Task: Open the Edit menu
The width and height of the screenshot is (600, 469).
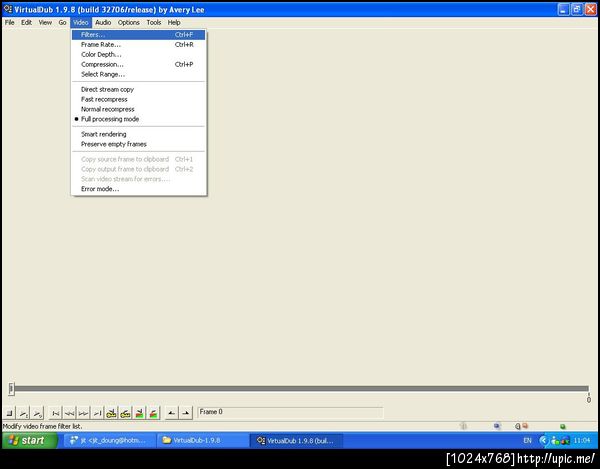Action: click(x=26, y=23)
